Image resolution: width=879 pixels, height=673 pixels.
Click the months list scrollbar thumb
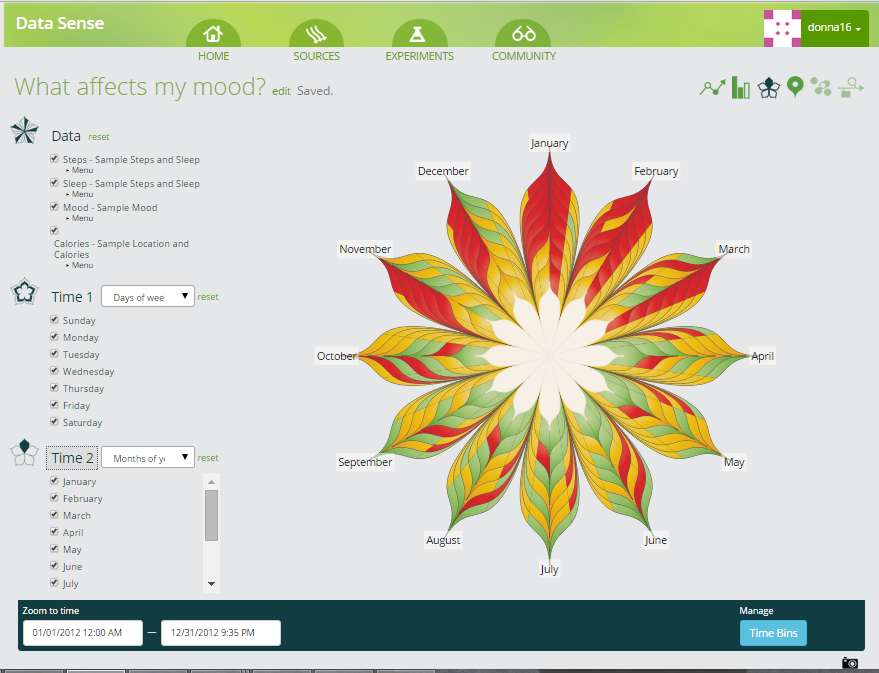point(211,516)
